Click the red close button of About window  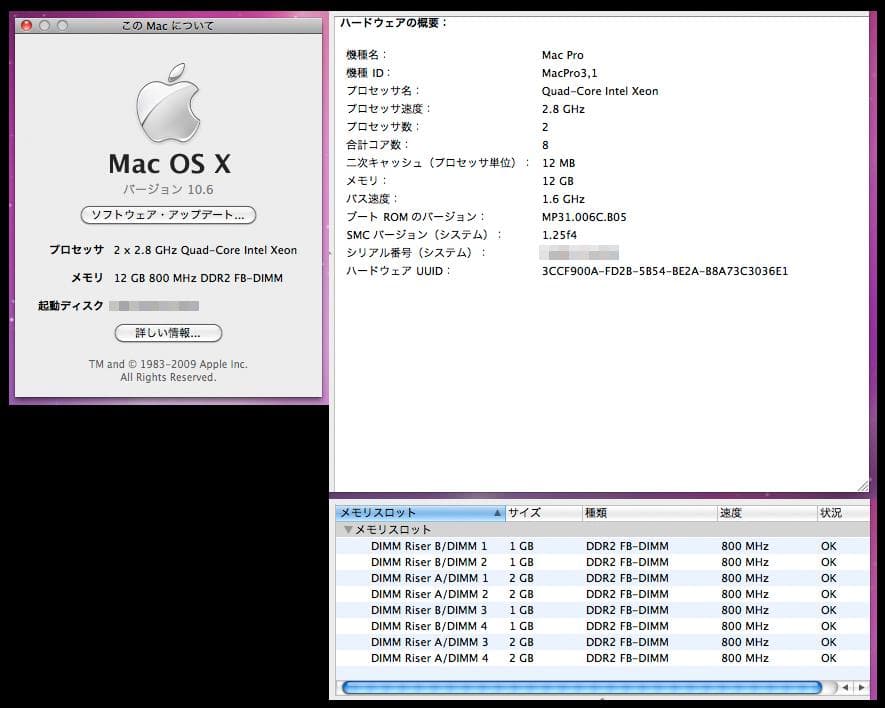25,25
